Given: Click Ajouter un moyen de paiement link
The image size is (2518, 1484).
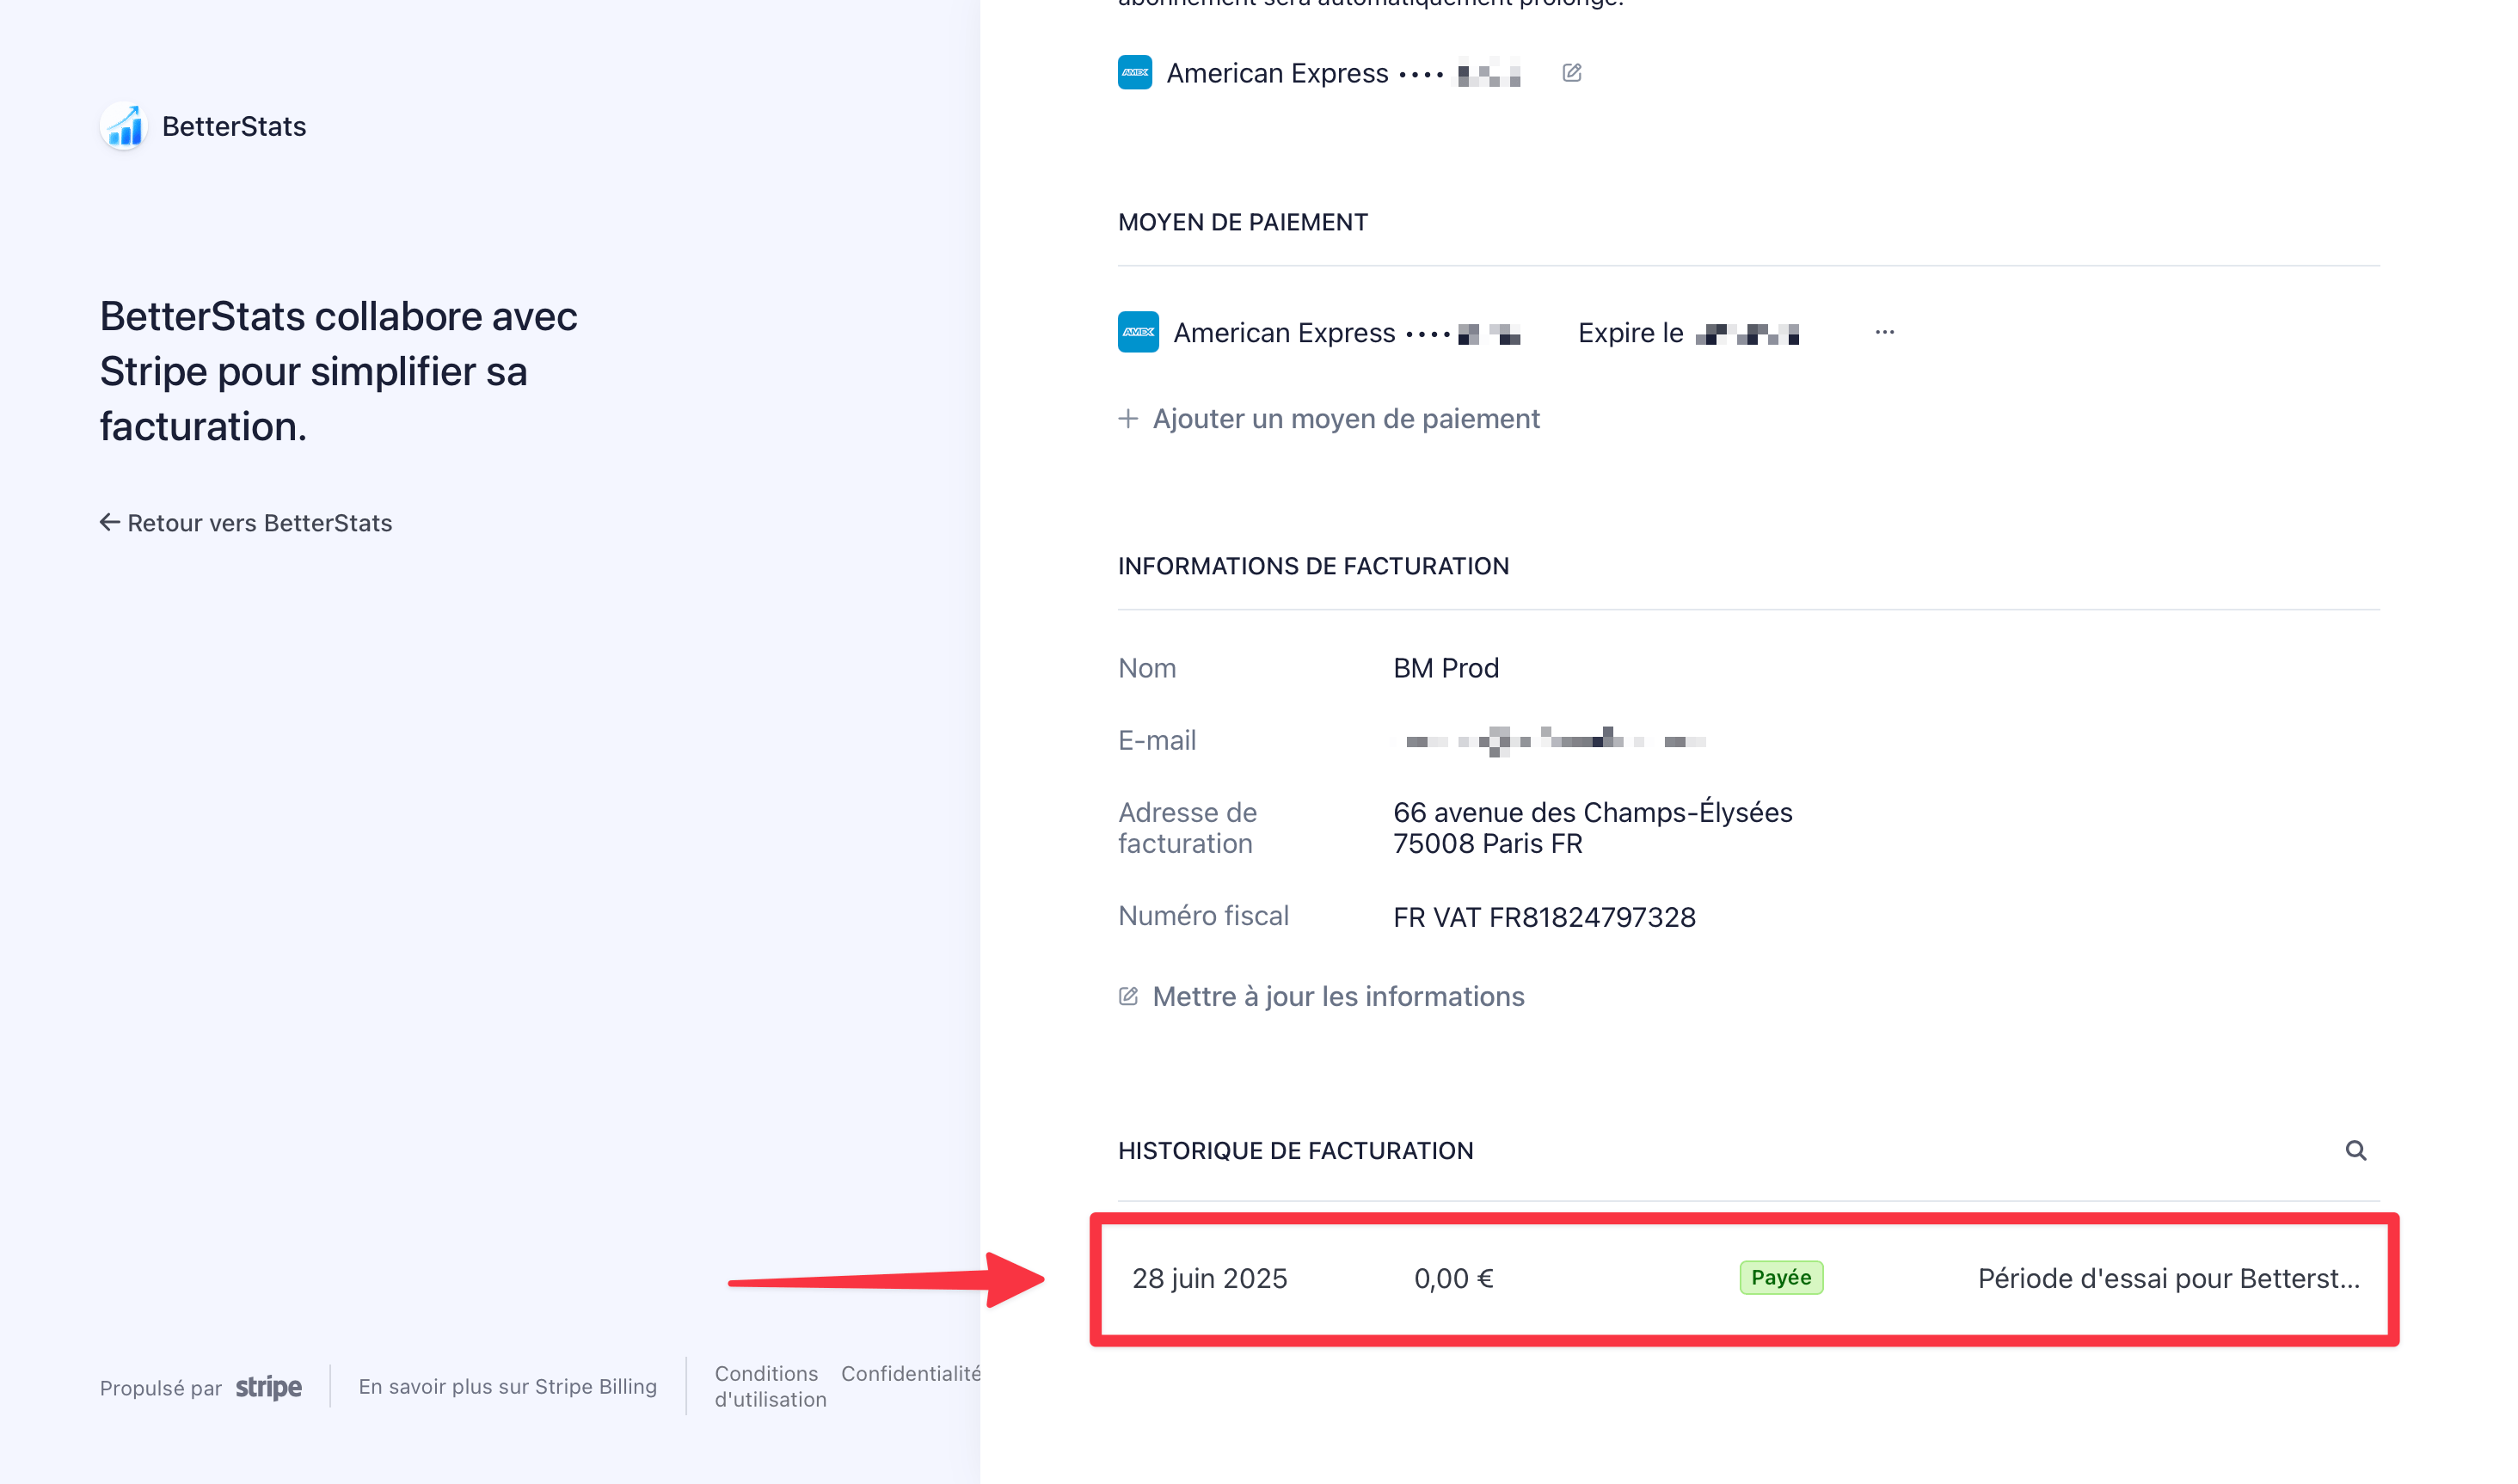Looking at the screenshot, I should pos(1345,418).
